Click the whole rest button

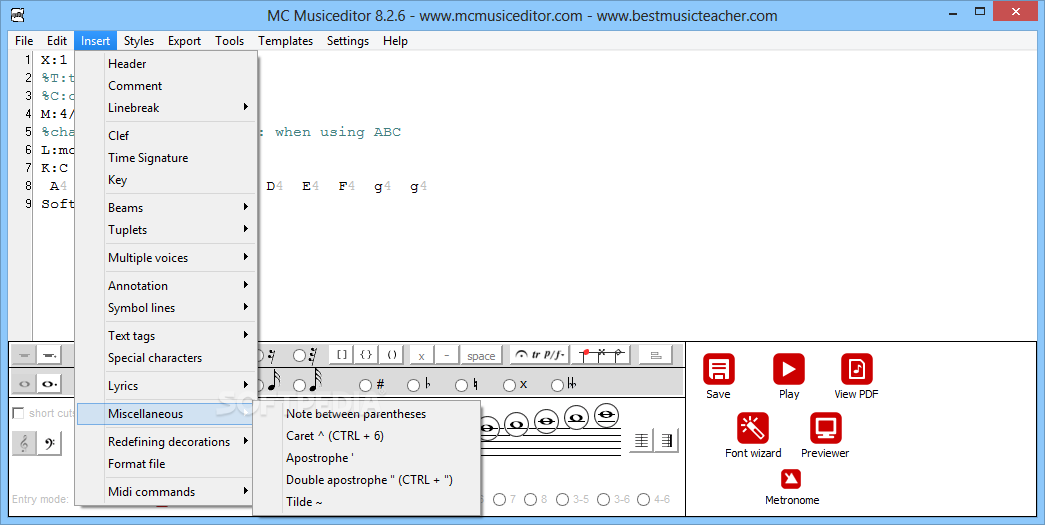(x=24, y=355)
